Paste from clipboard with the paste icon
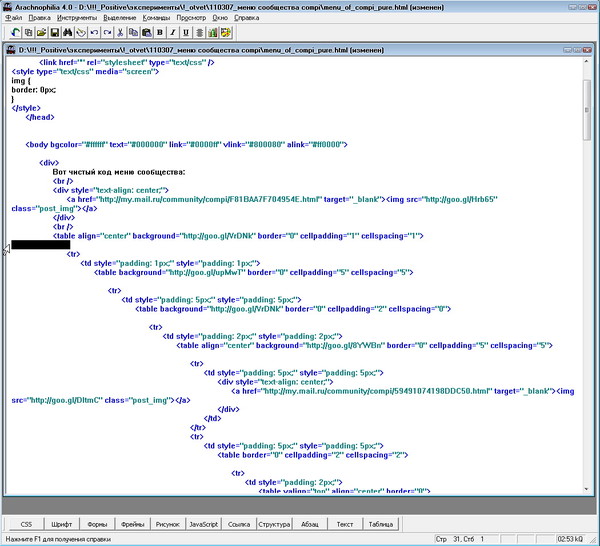 pos(147,33)
